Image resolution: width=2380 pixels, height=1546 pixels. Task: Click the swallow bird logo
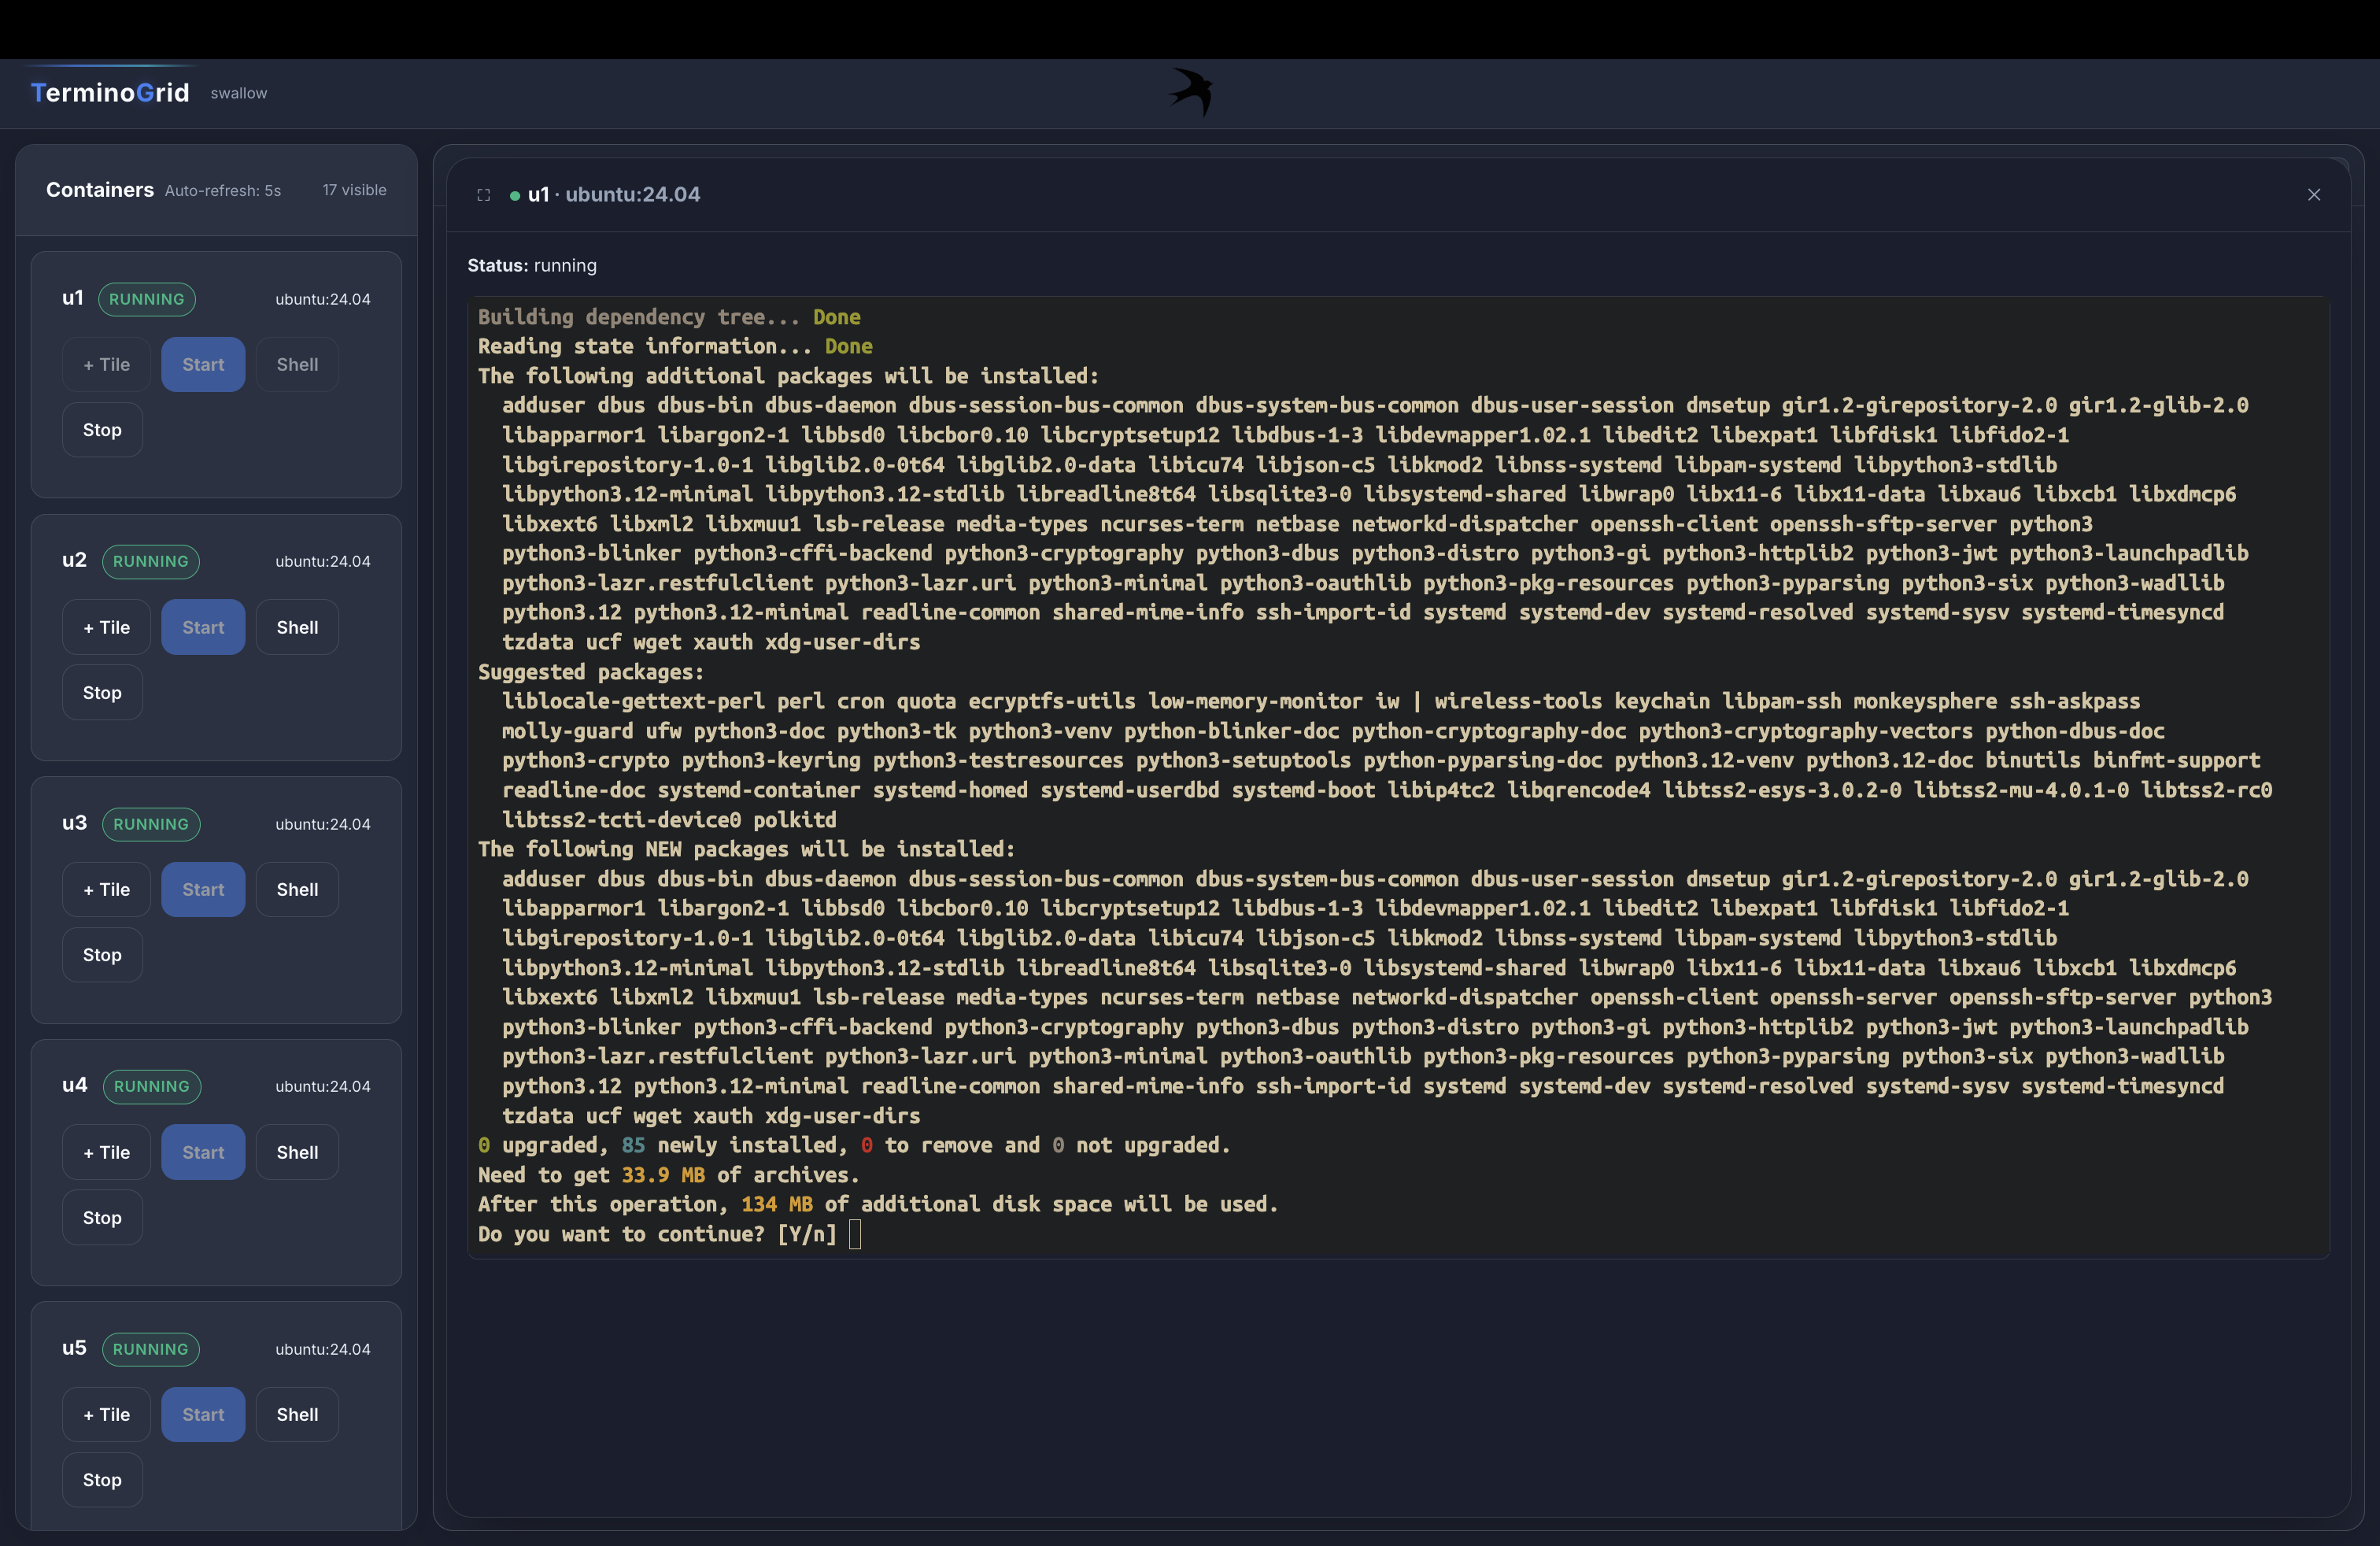(x=1191, y=92)
